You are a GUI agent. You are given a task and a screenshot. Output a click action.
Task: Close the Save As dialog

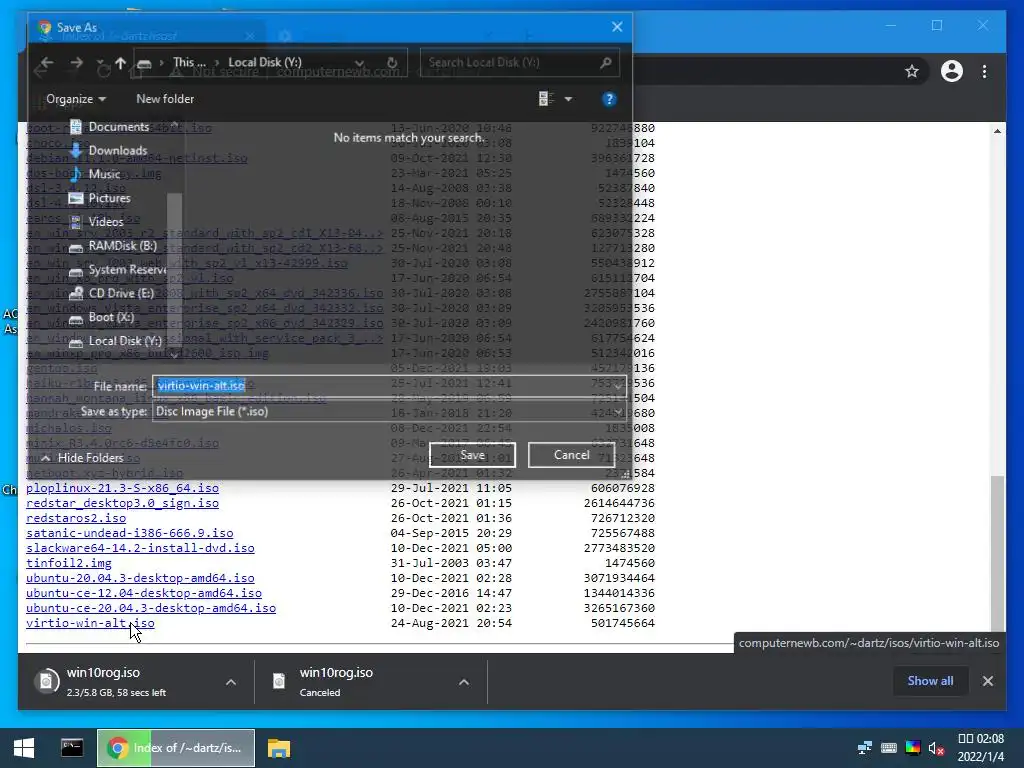pos(617,27)
